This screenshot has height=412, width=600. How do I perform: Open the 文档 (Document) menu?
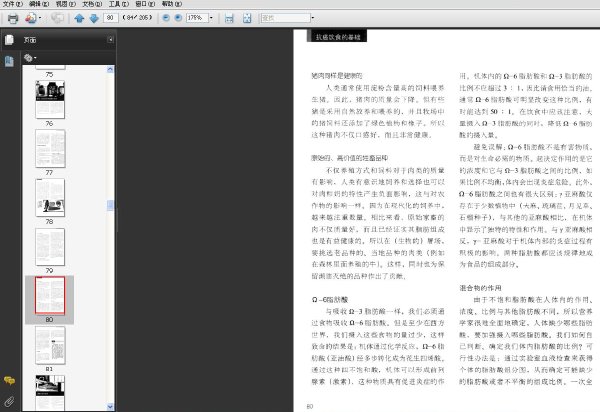(92, 4)
